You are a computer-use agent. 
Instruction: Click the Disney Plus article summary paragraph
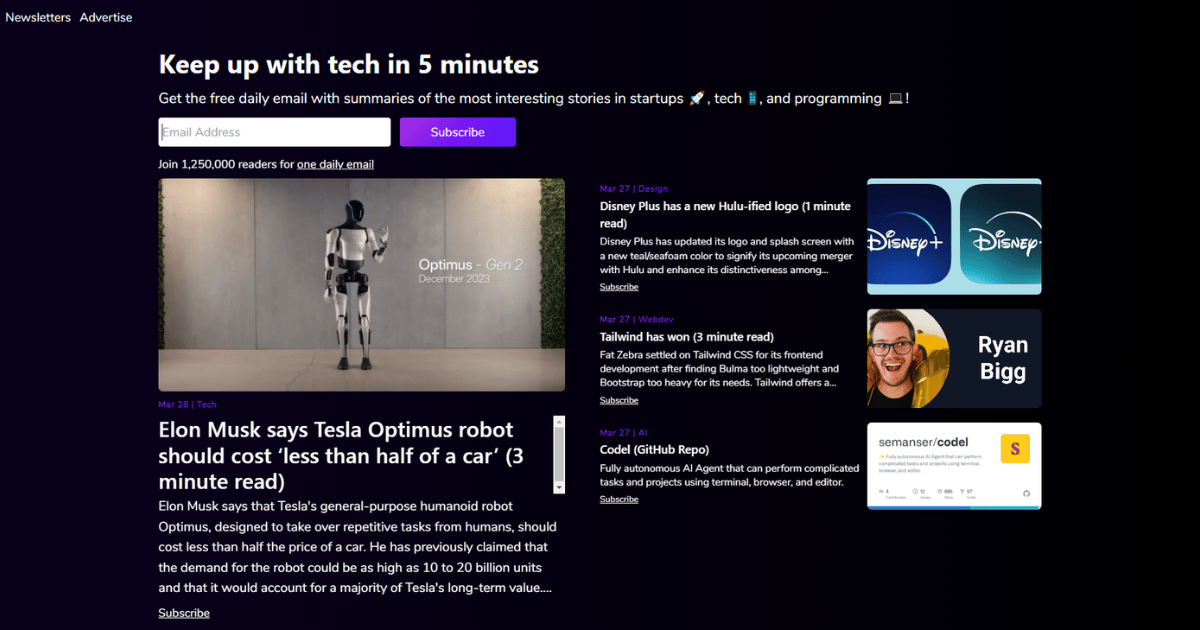tap(727, 255)
